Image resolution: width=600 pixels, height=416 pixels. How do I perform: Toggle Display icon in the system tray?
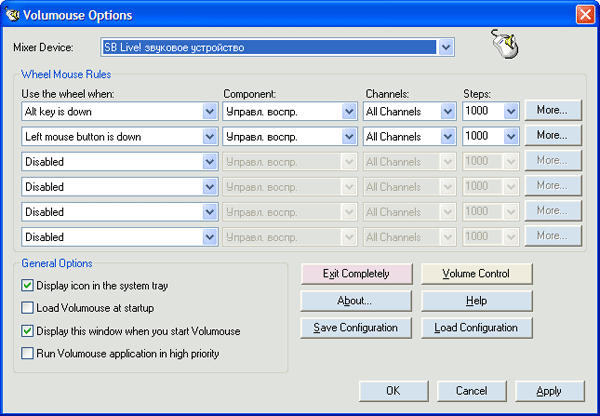tap(28, 286)
